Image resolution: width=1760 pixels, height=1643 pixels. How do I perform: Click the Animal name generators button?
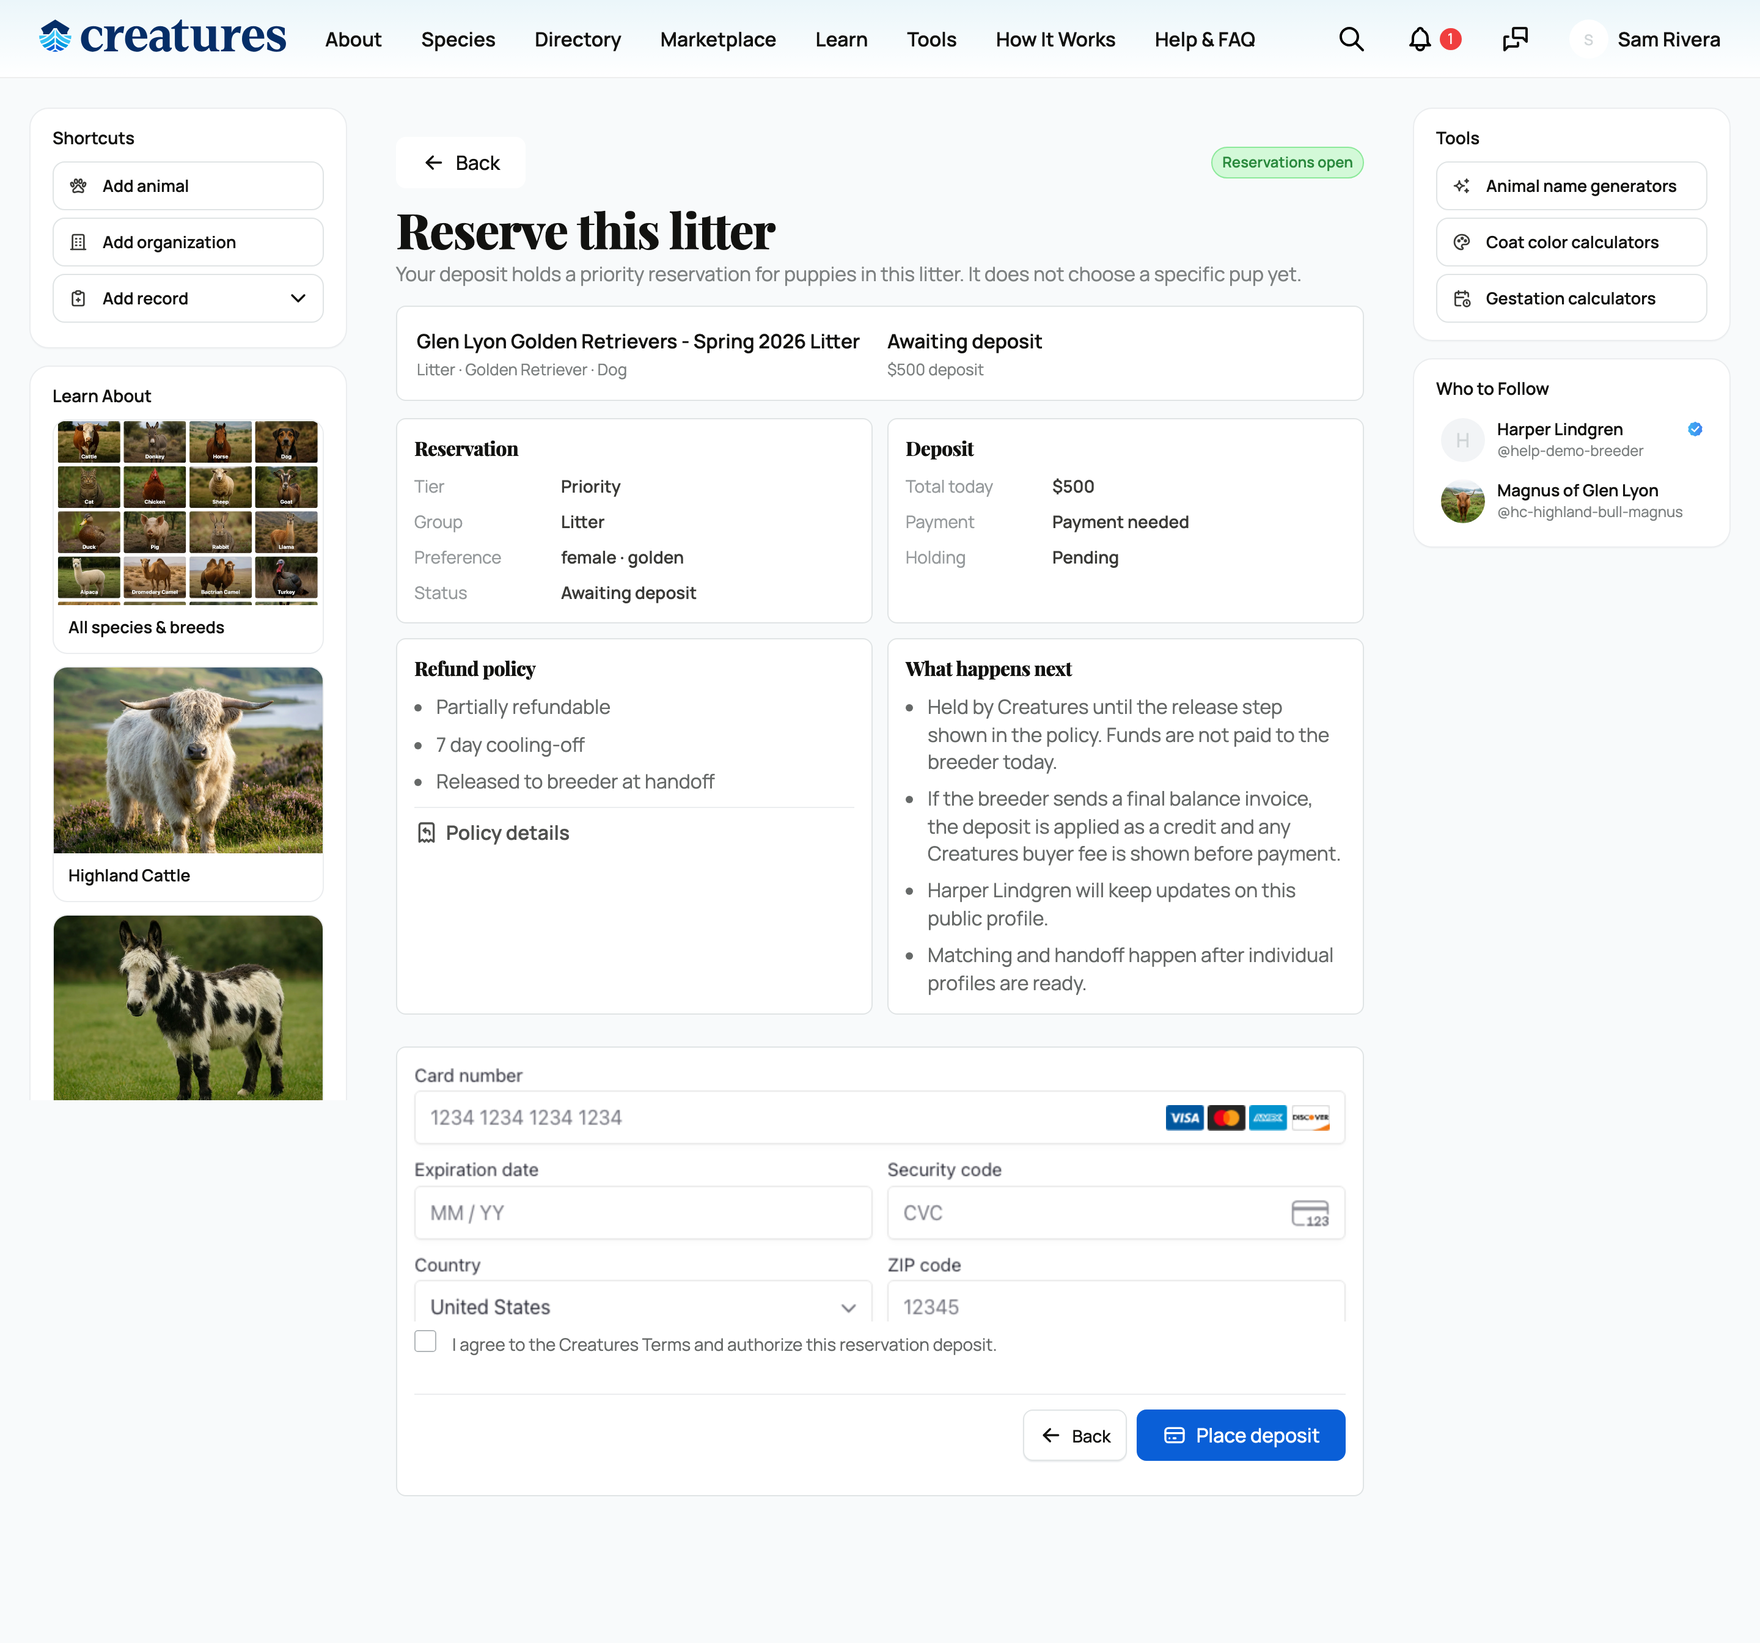click(x=1571, y=186)
